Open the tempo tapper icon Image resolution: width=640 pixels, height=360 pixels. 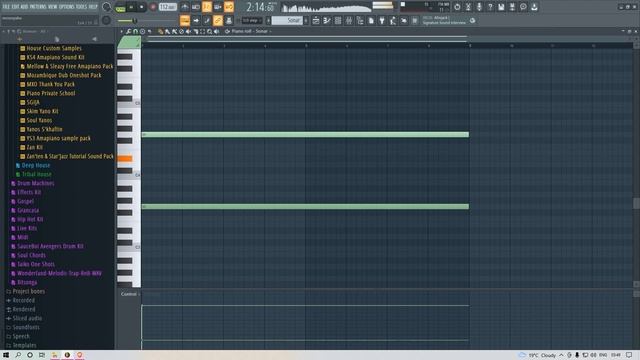(x=393, y=20)
